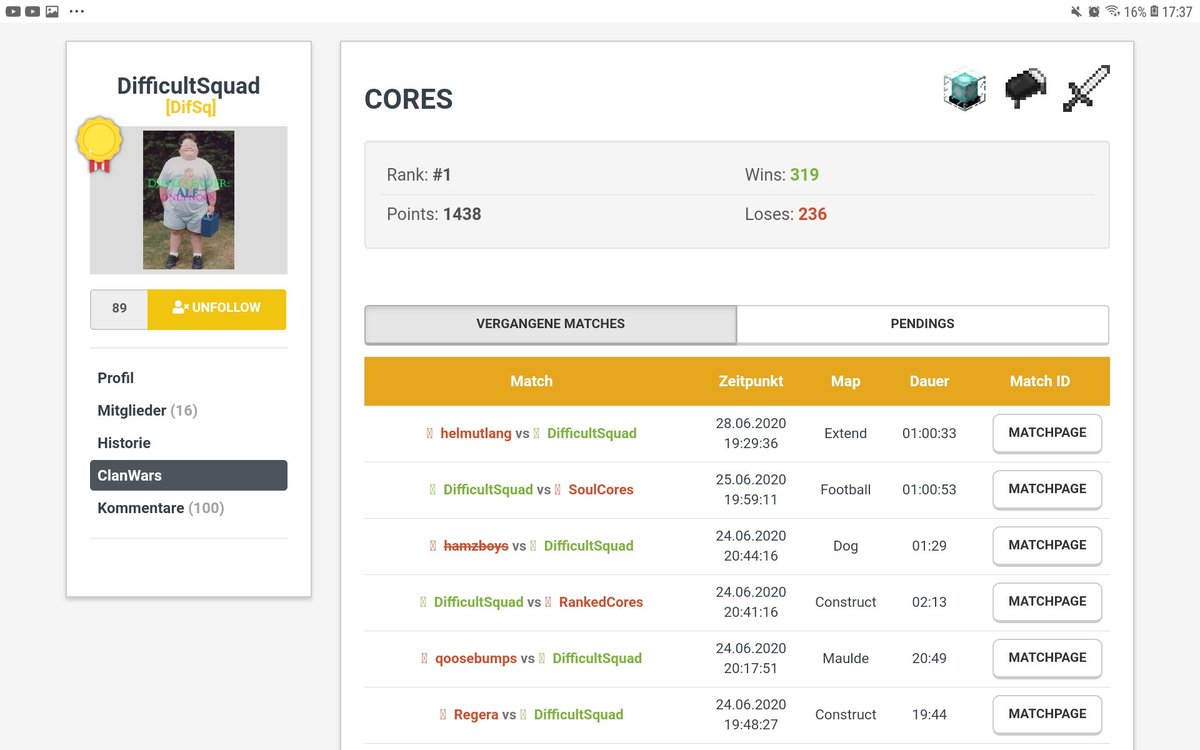Click the Match column header
Screen dimensions: 1200x750
pos(531,381)
